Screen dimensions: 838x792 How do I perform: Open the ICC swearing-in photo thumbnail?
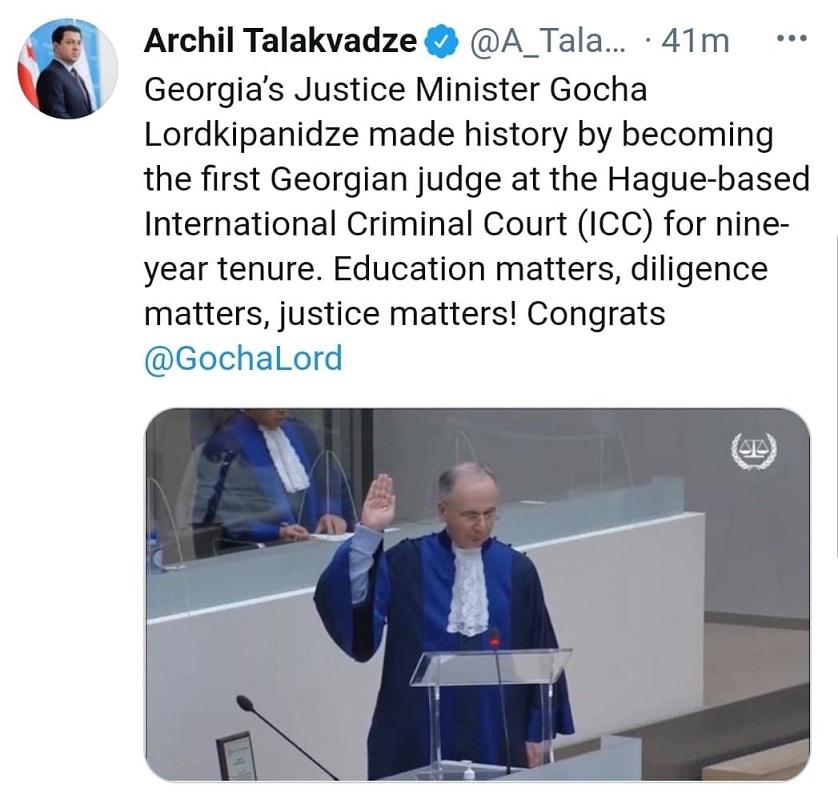tap(477, 595)
